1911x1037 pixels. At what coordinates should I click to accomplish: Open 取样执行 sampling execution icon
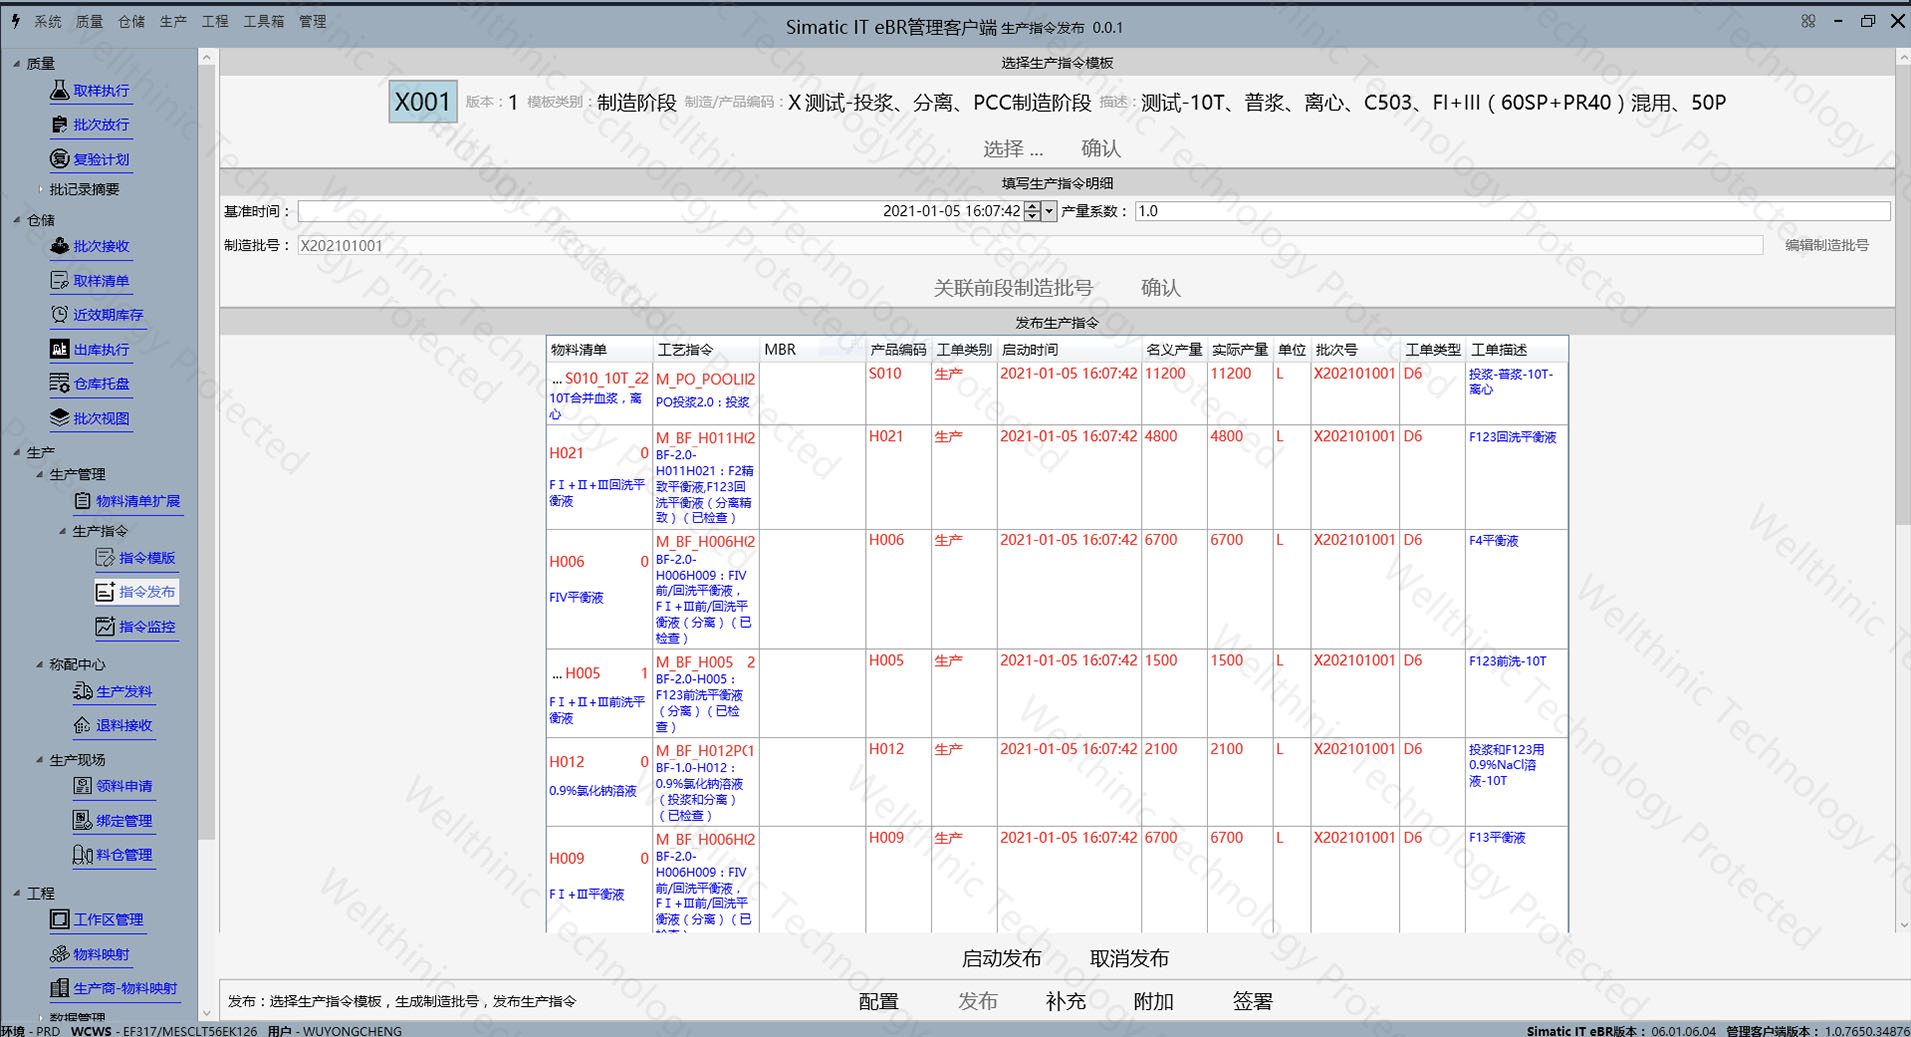(x=60, y=90)
